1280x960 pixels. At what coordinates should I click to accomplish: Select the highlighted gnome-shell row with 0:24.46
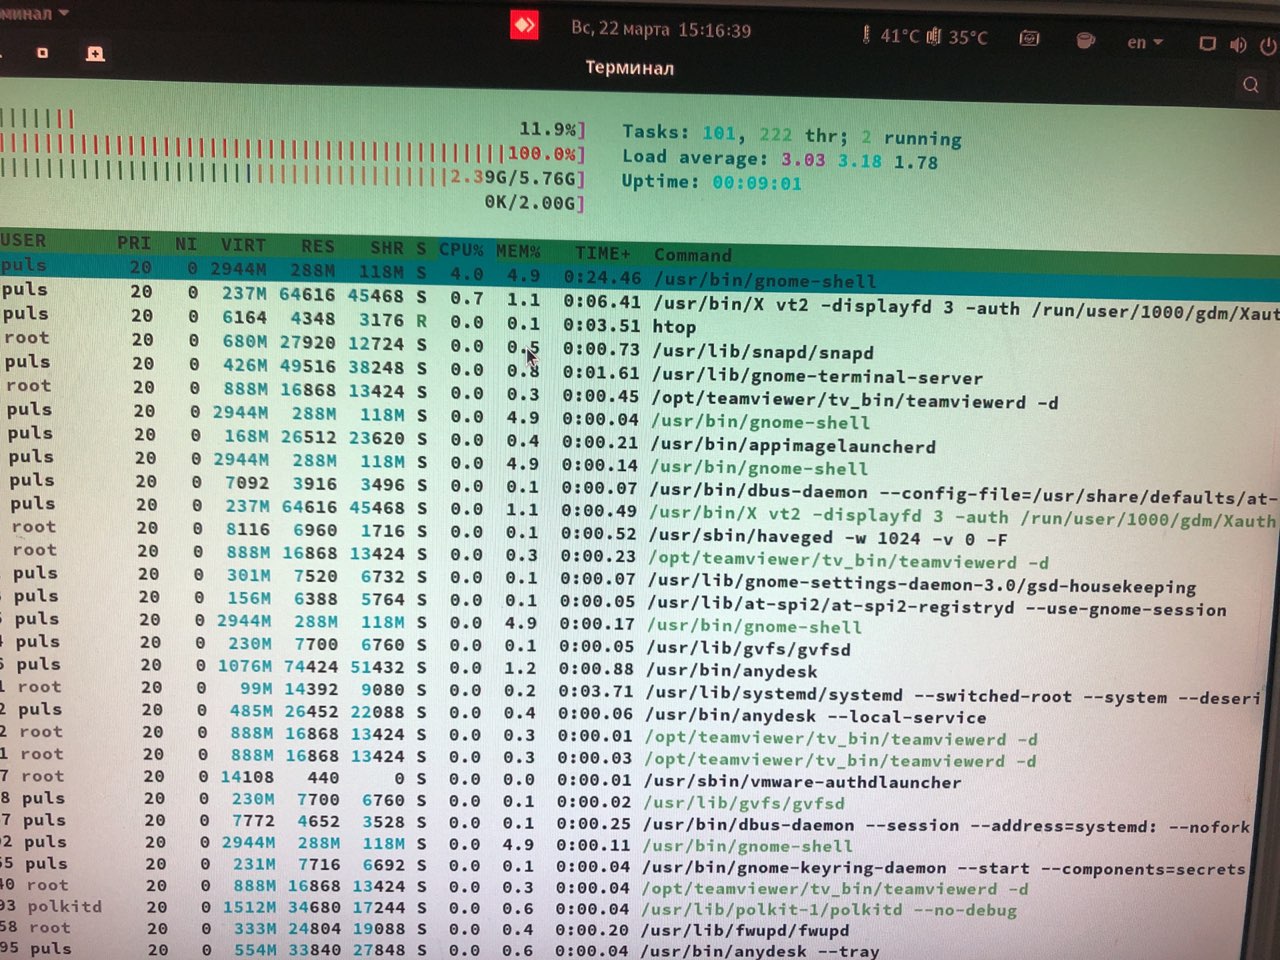click(x=640, y=273)
